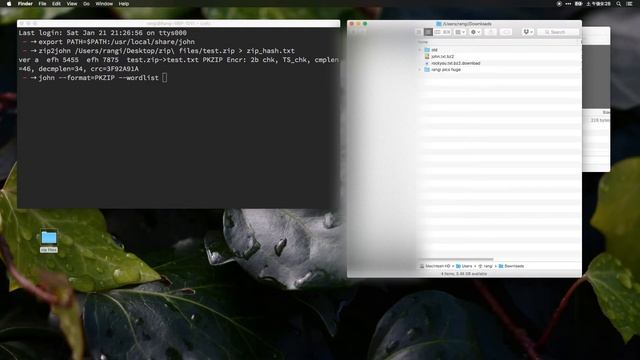The height and width of the screenshot is (360, 640).
Task: Open Spotlight search in menu bar
Action: (x=619, y=4)
